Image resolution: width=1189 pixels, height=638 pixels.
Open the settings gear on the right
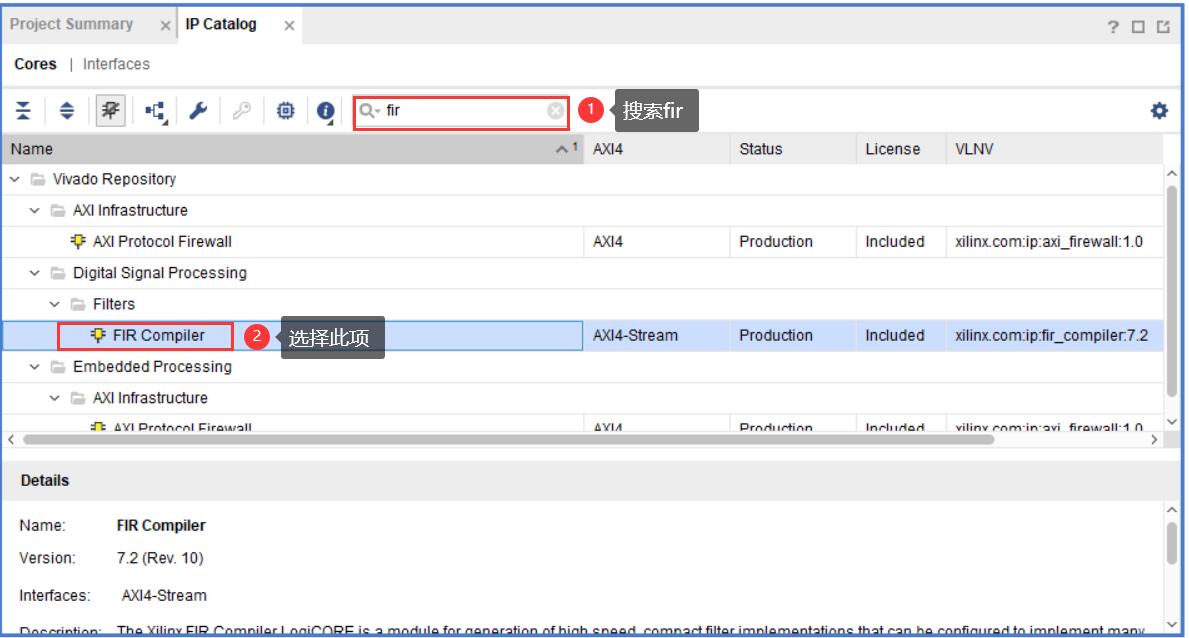click(1158, 110)
